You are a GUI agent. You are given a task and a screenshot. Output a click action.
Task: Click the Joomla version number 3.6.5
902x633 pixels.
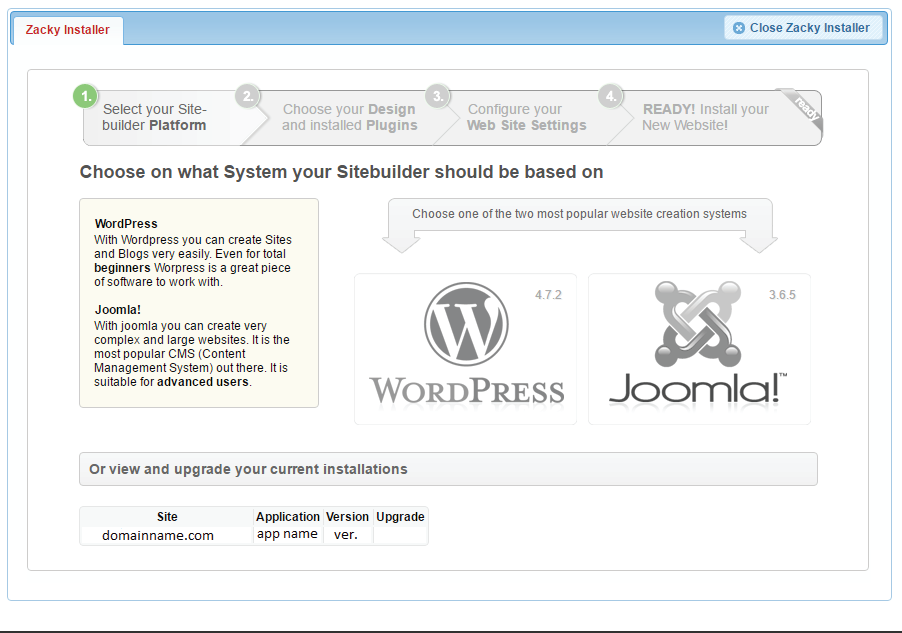(x=782, y=295)
